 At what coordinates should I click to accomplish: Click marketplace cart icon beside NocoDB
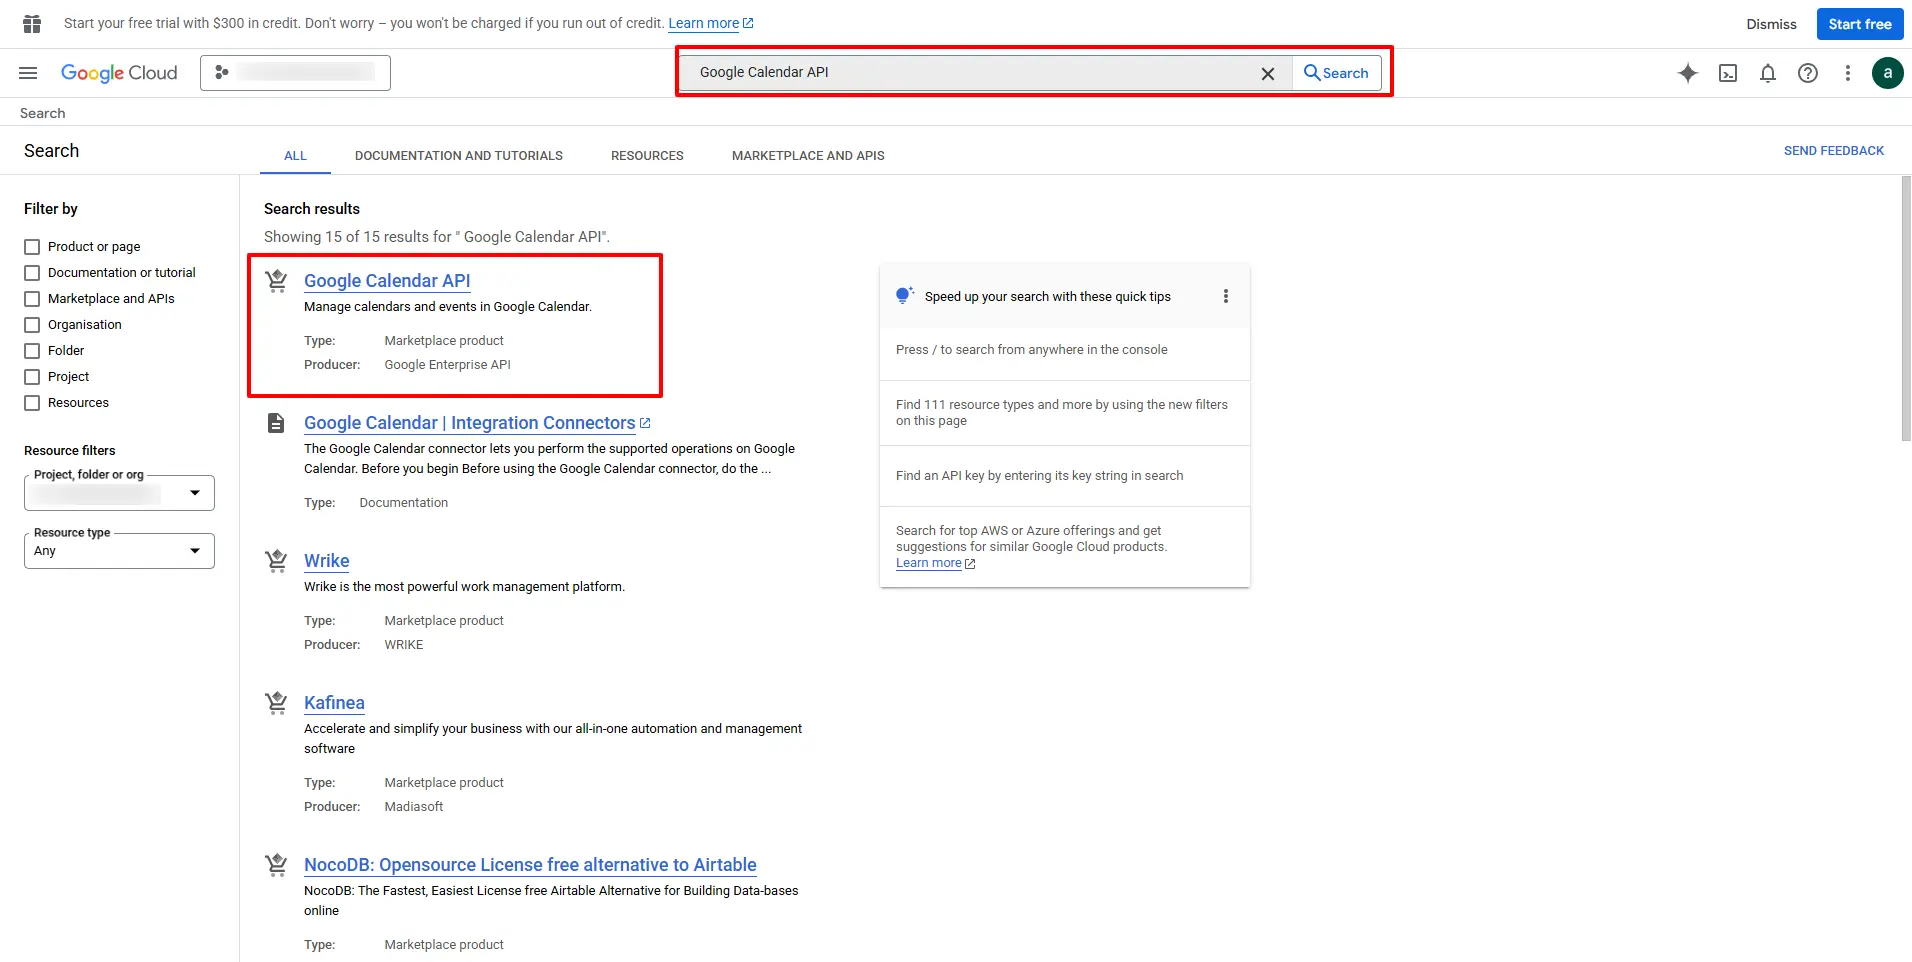point(277,865)
